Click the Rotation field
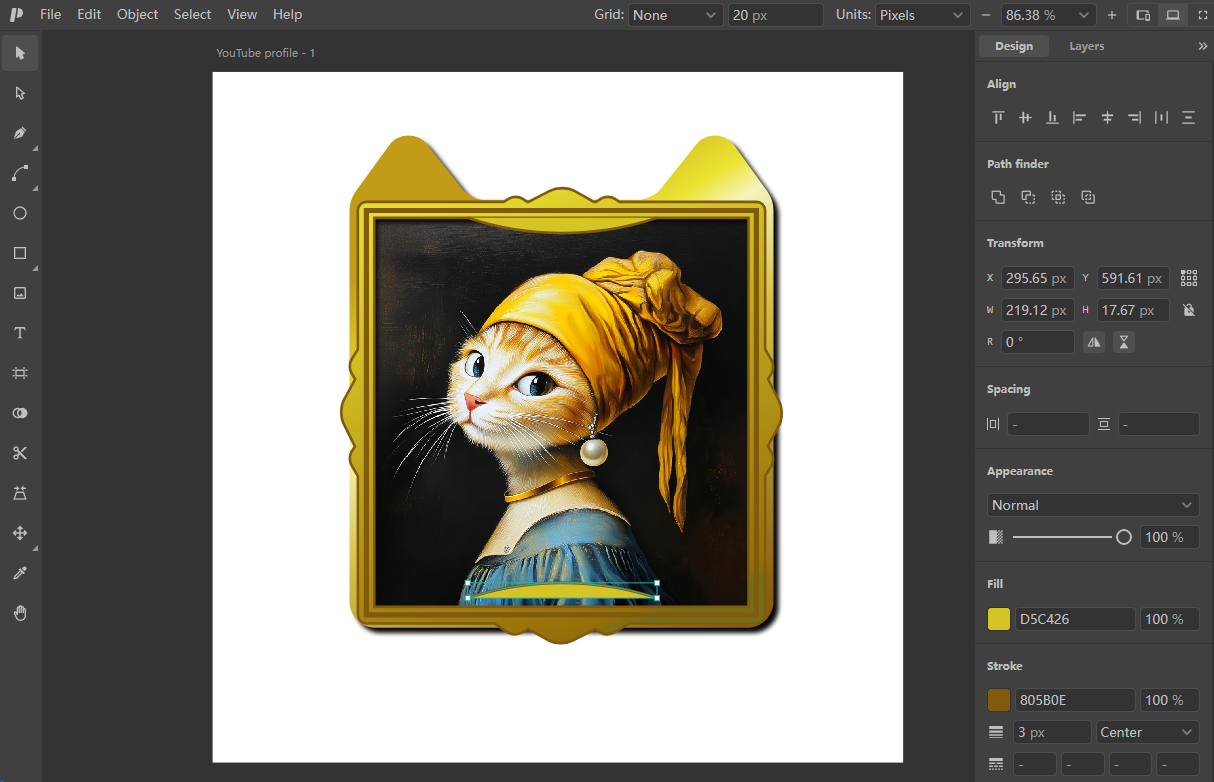This screenshot has height=782, width=1214. [x=1038, y=342]
